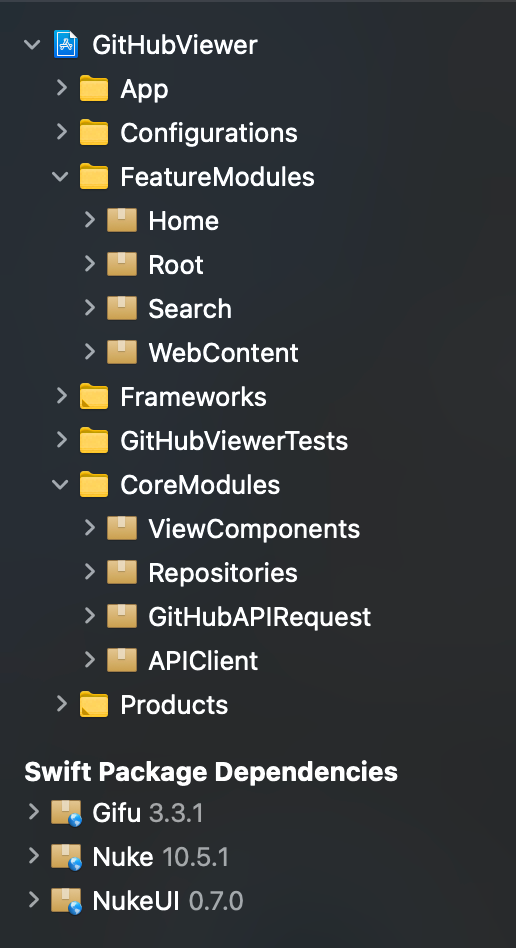The height and width of the screenshot is (948, 516).
Task: Click the Products folder icon
Action: pos(94,705)
